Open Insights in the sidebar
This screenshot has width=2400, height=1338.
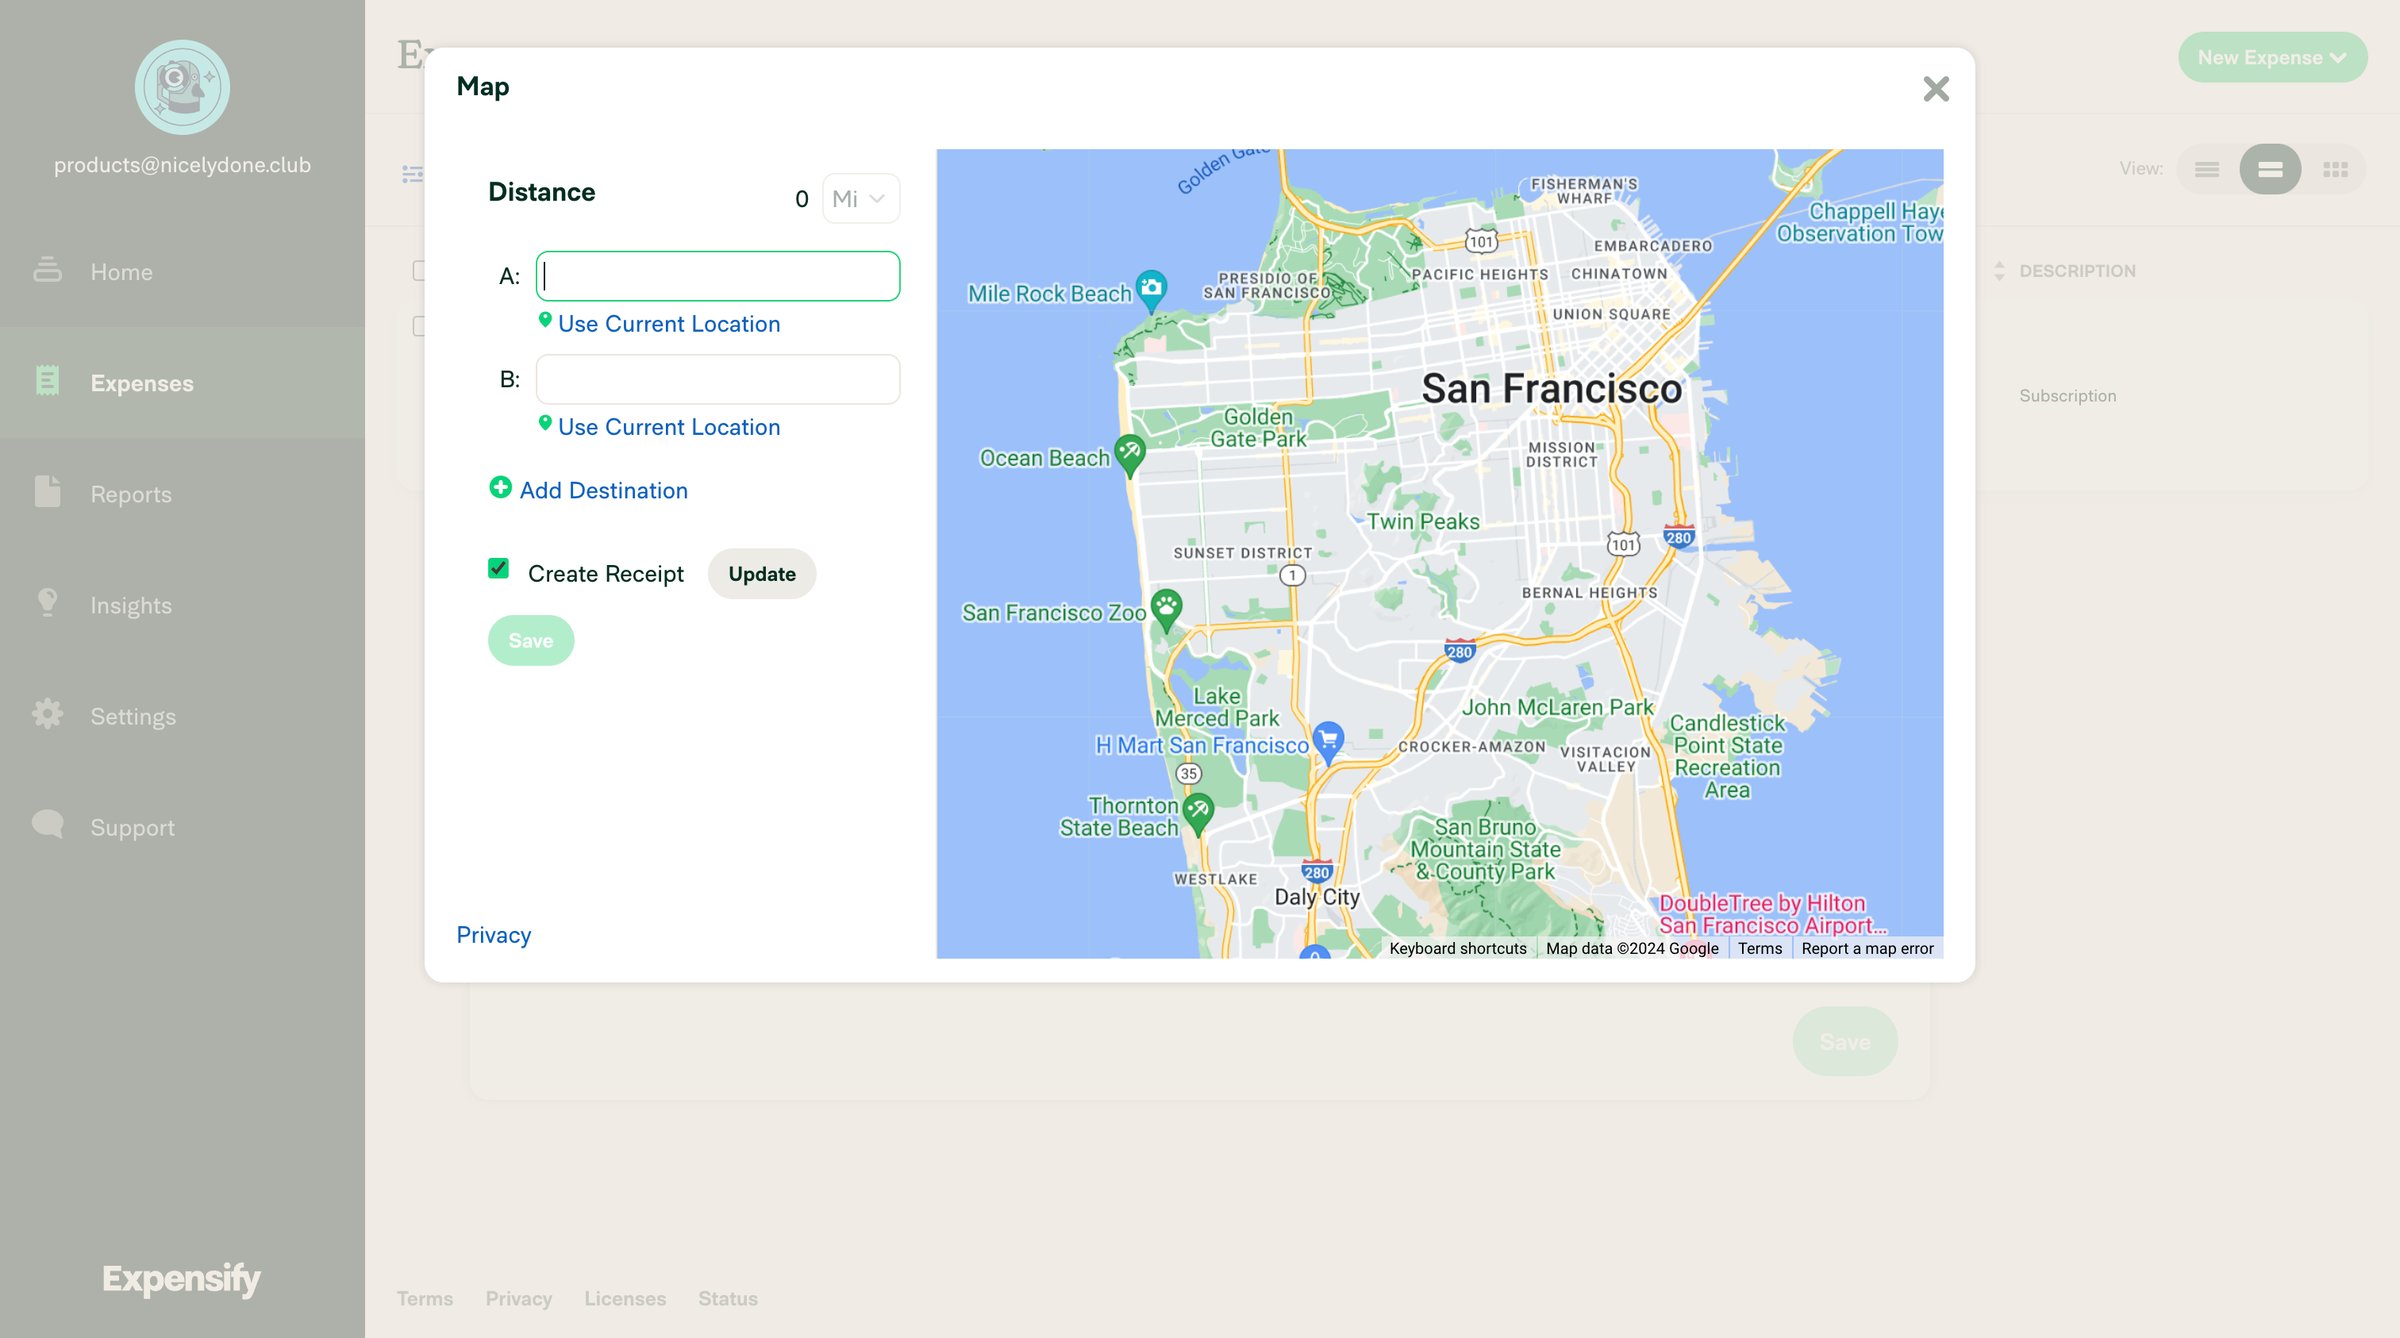pos(182,604)
